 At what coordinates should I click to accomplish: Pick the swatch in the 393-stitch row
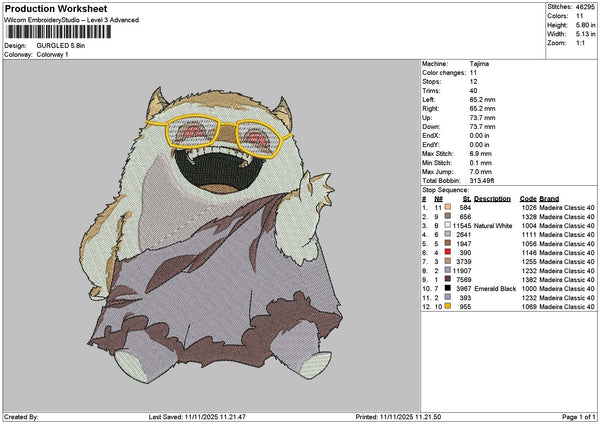tap(448, 297)
